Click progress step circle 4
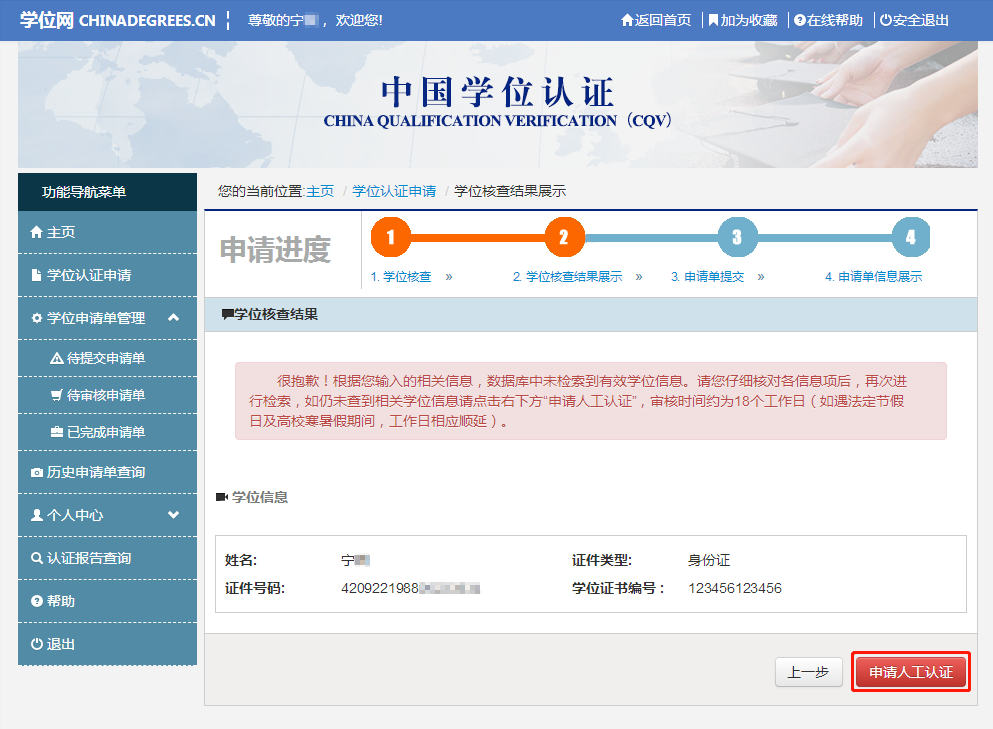The image size is (993, 729). pyautogui.click(x=911, y=238)
